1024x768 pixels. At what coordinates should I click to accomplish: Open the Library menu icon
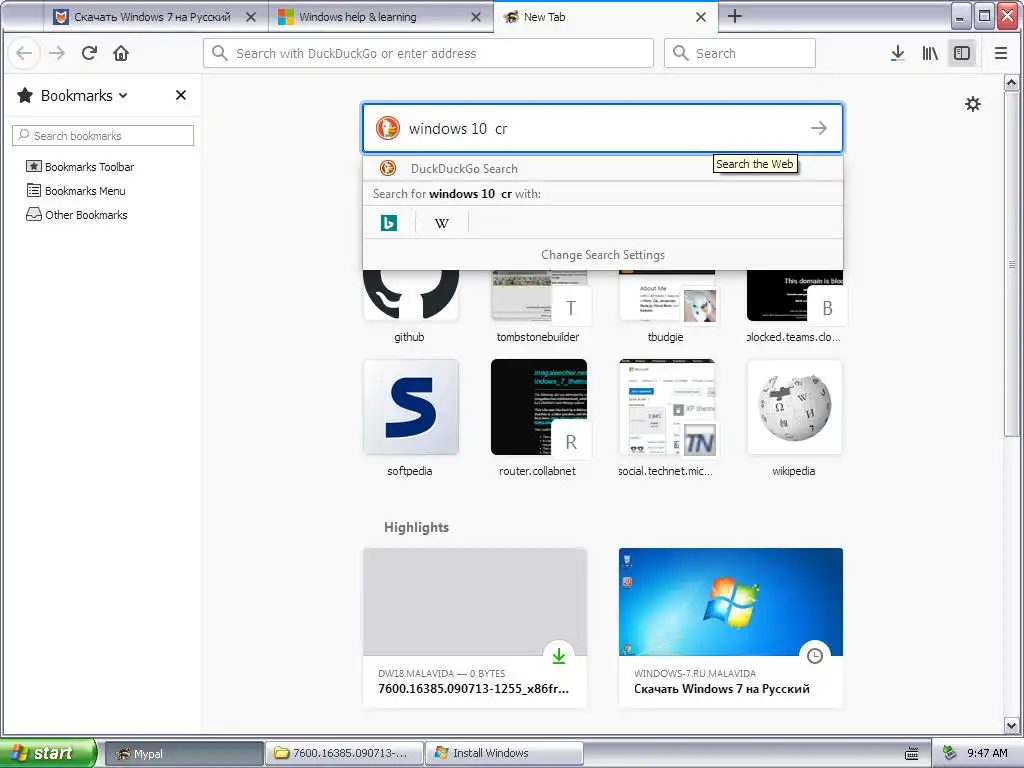coord(930,54)
